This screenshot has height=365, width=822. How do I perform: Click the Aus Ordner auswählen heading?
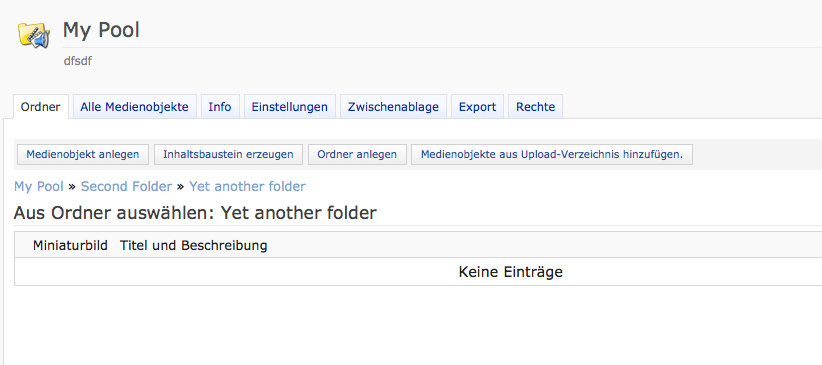[195, 213]
